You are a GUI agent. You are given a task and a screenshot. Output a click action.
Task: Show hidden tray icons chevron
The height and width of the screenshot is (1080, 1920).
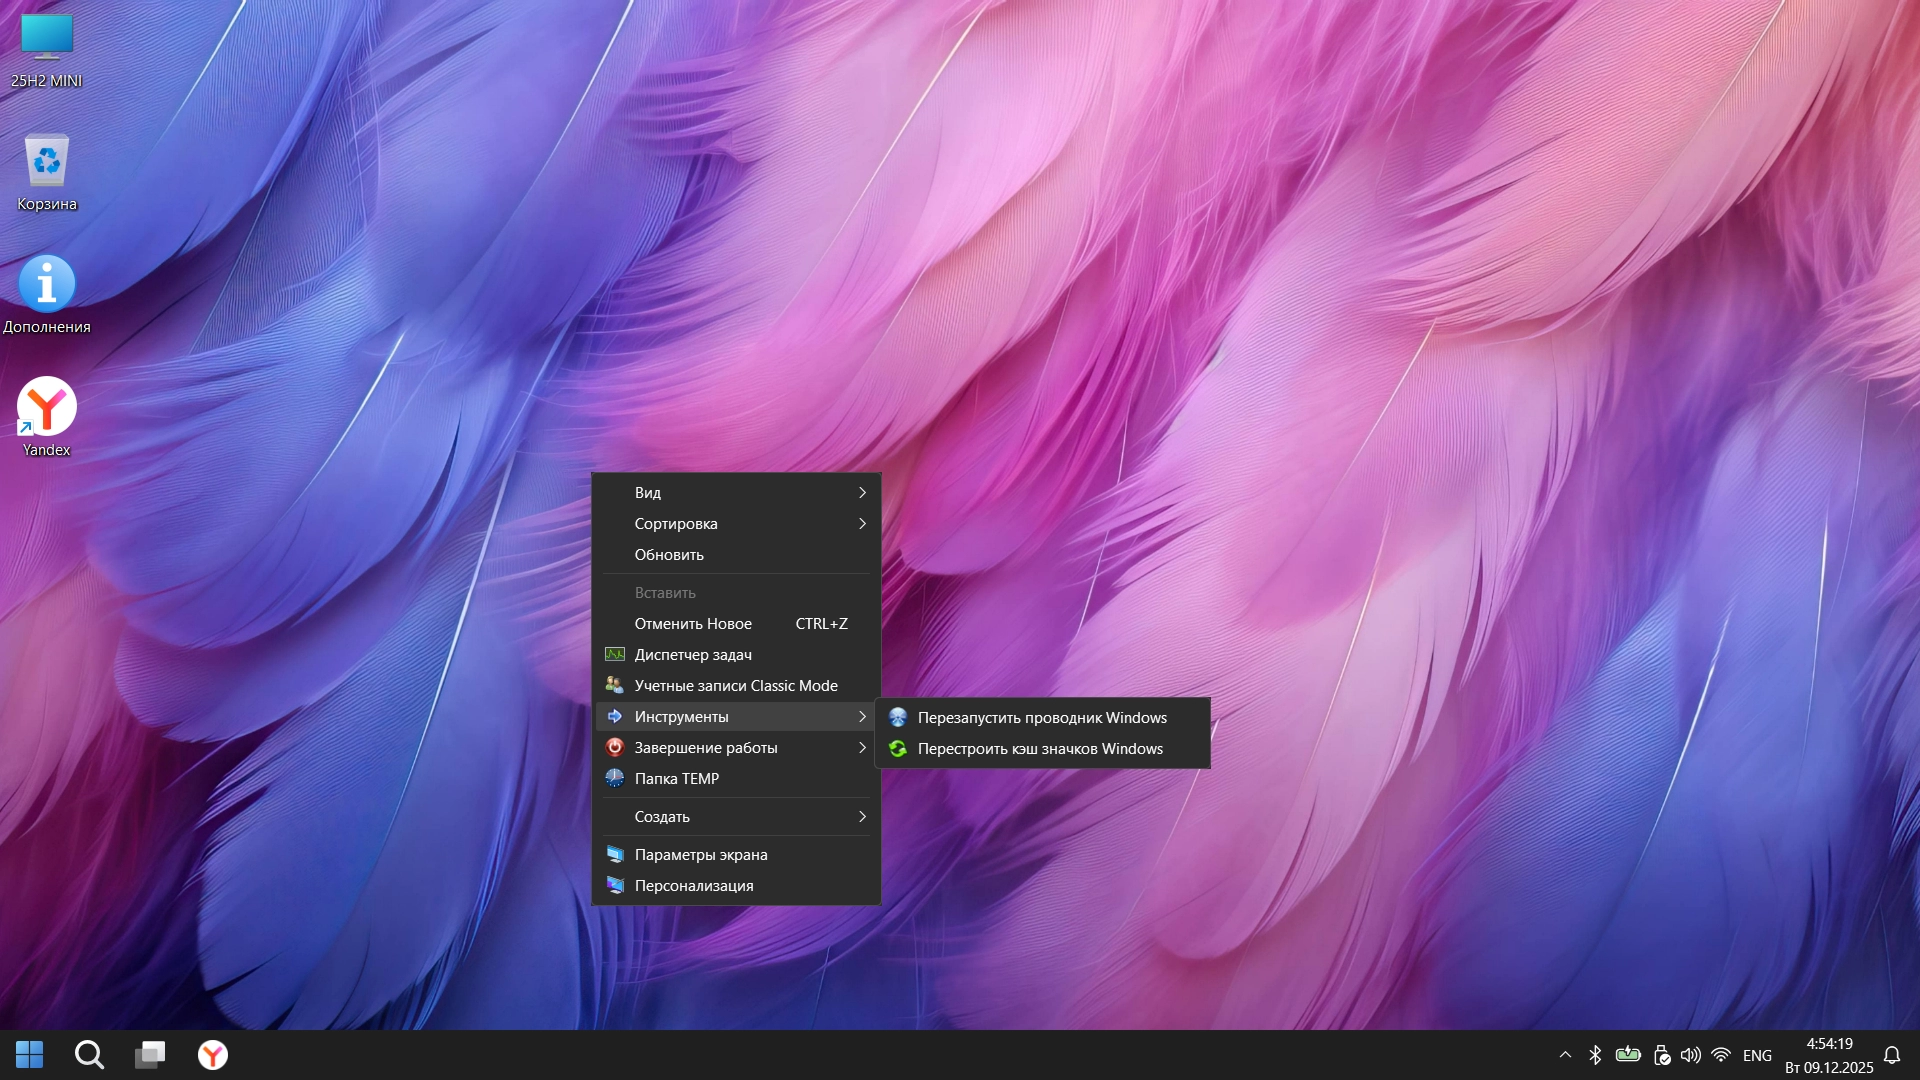(x=1565, y=1055)
